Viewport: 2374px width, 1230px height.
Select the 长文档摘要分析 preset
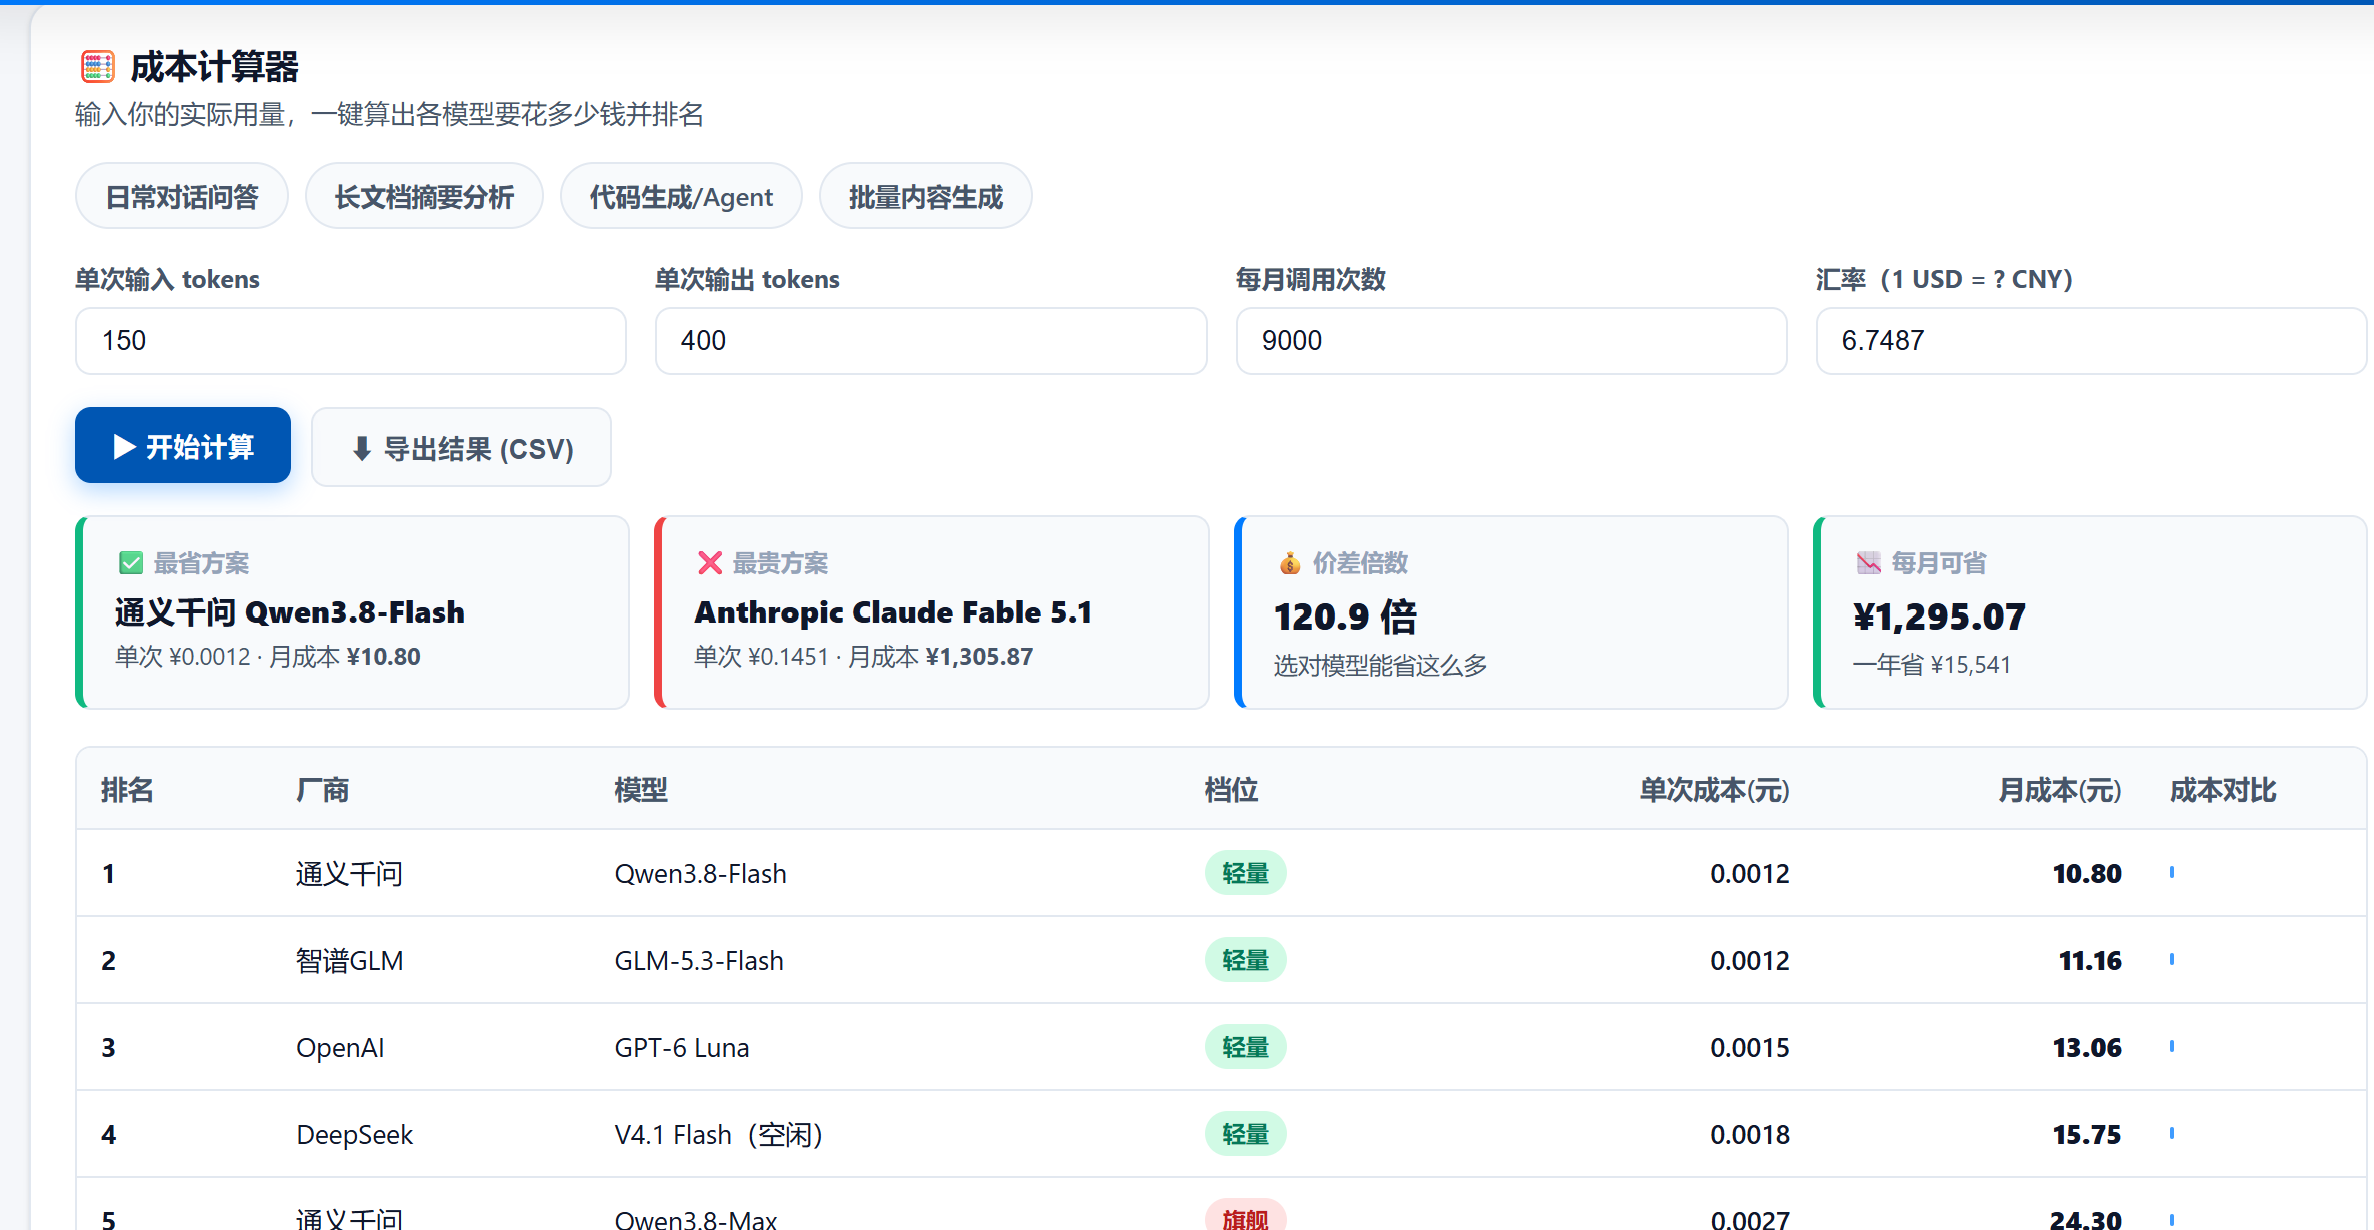point(424,196)
